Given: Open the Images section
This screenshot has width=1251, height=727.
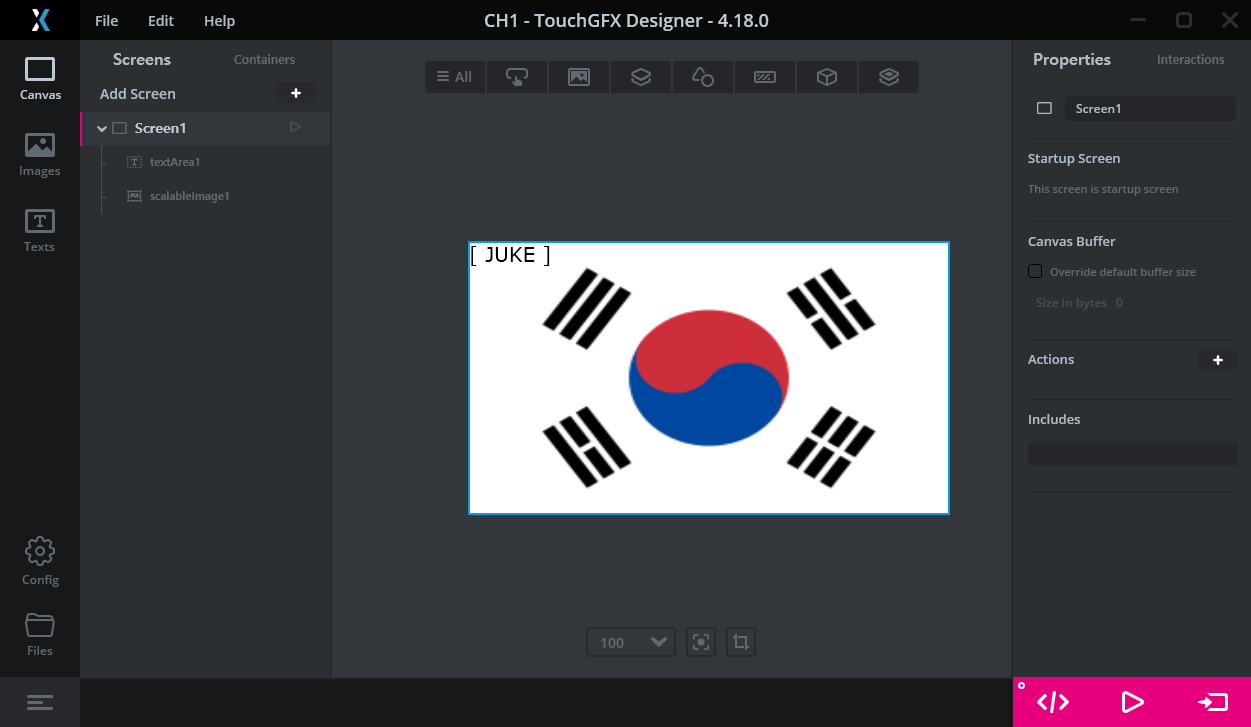Looking at the screenshot, I should tap(40, 155).
